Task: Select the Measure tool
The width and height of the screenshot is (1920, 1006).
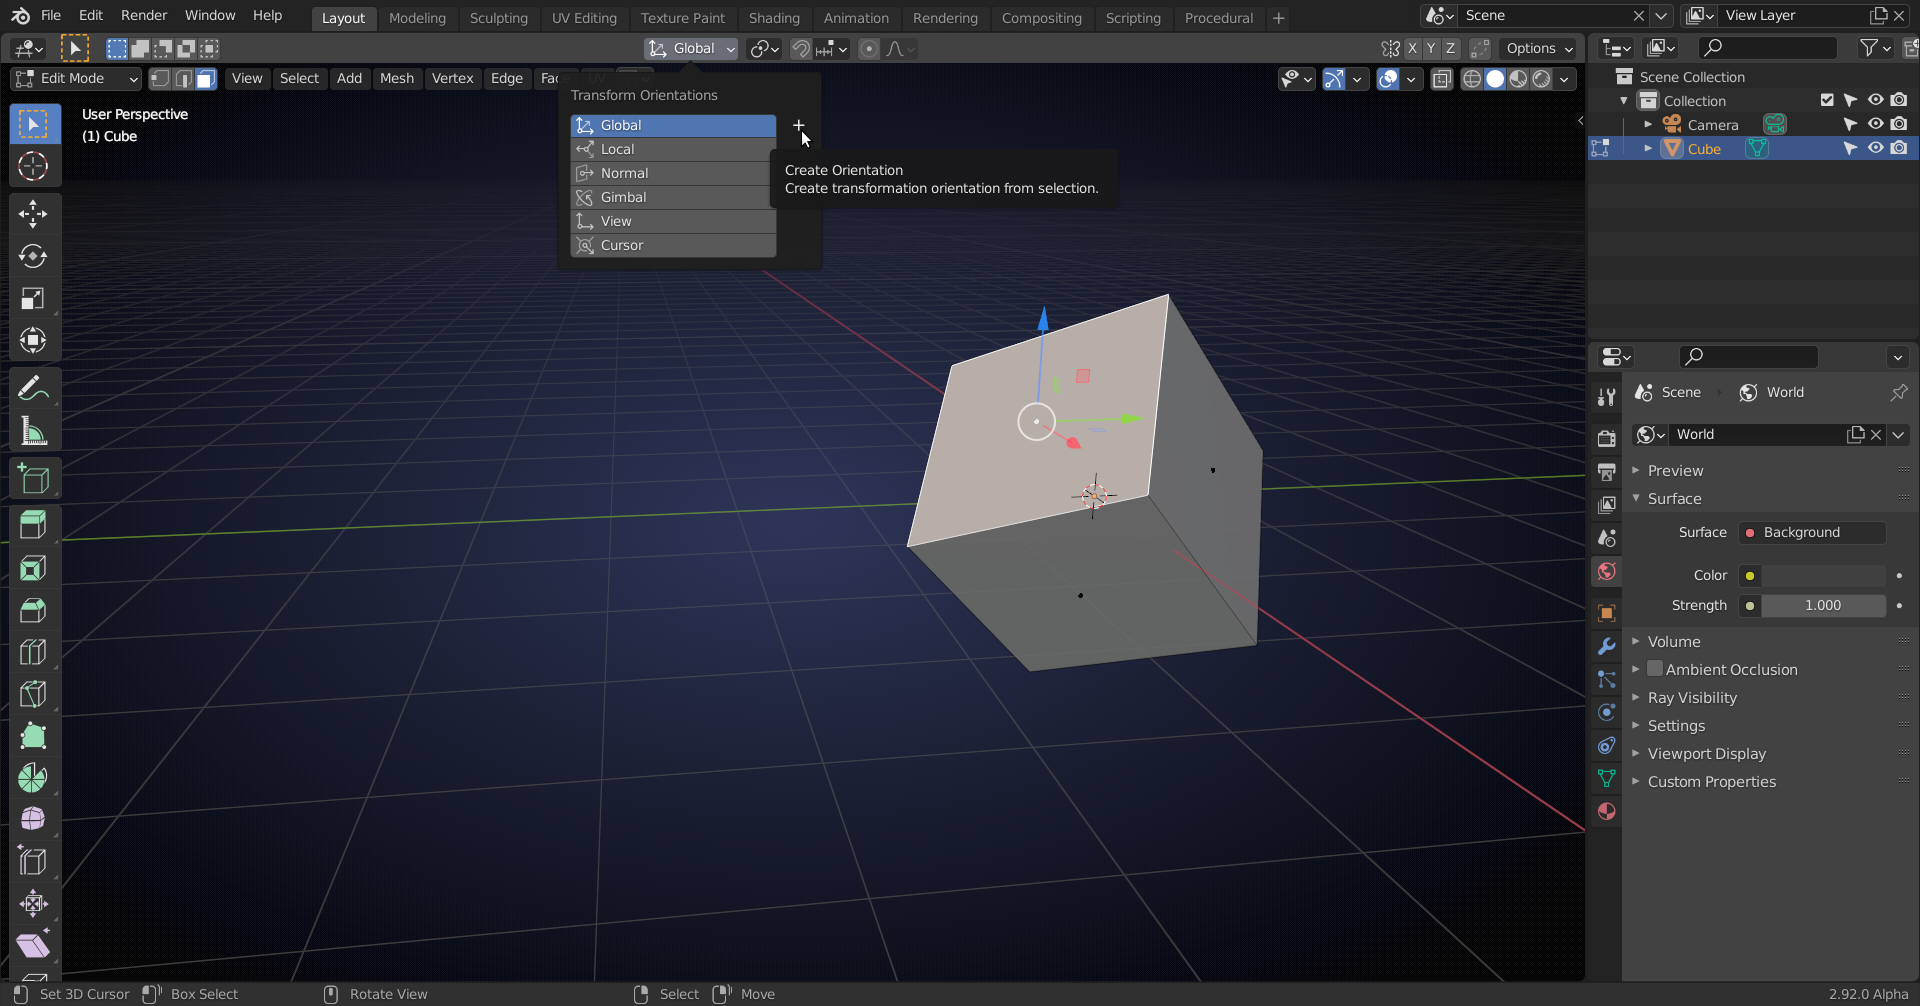Action: click(34, 431)
